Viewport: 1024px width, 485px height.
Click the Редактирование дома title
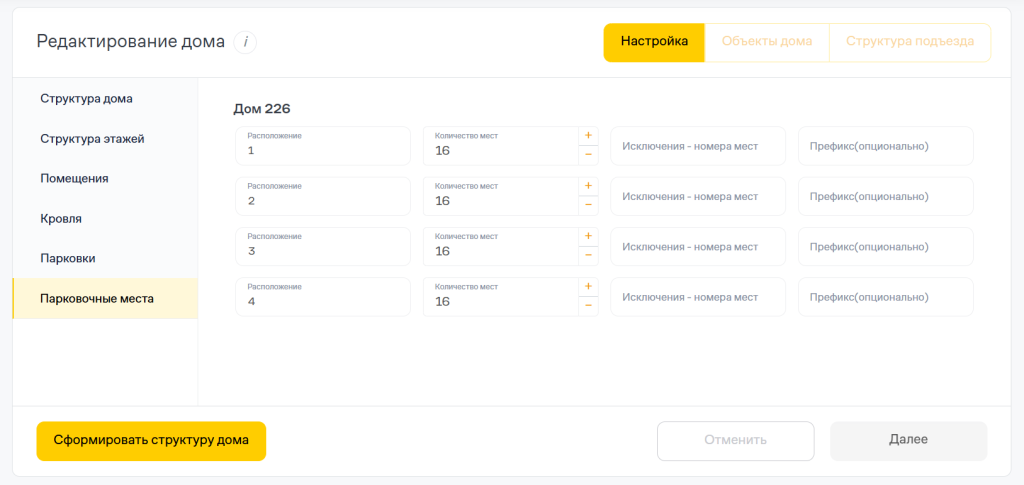(x=131, y=42)
